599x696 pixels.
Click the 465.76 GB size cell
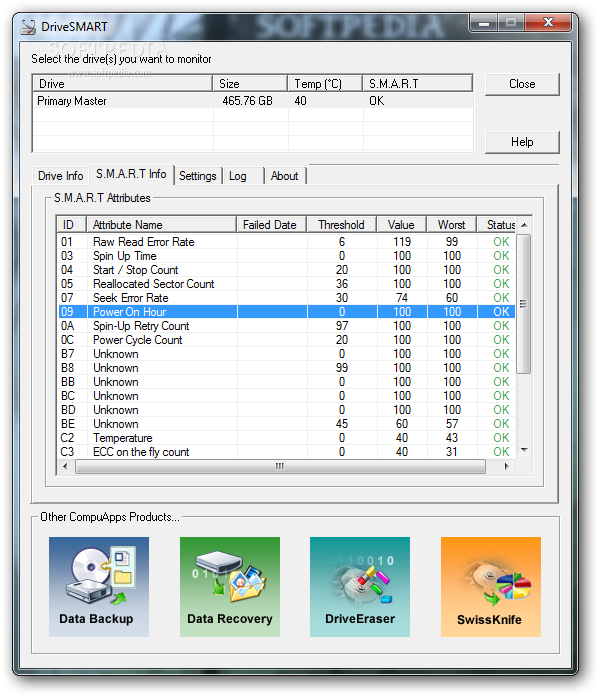(x=247, y=101)
